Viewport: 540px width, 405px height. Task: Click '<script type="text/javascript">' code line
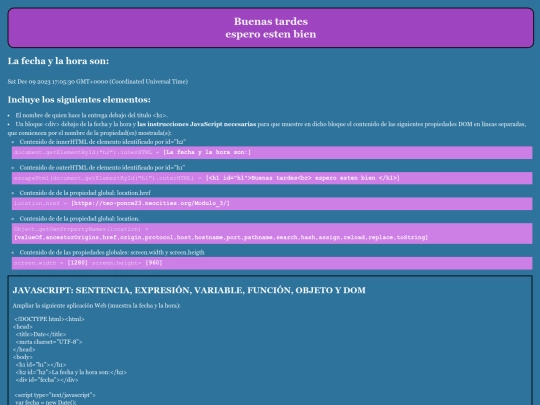(55, 395)
